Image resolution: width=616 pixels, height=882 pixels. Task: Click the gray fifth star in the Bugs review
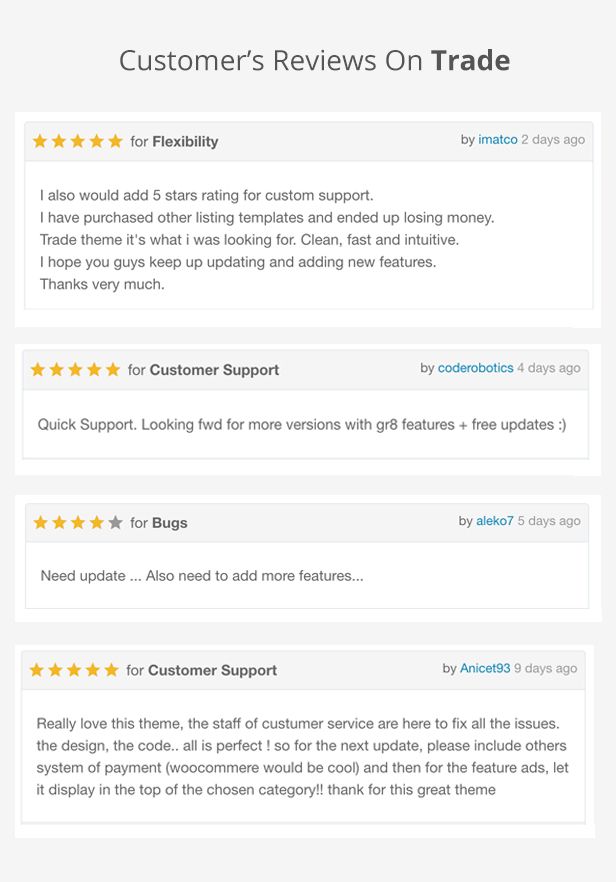(x=116, y=522)
